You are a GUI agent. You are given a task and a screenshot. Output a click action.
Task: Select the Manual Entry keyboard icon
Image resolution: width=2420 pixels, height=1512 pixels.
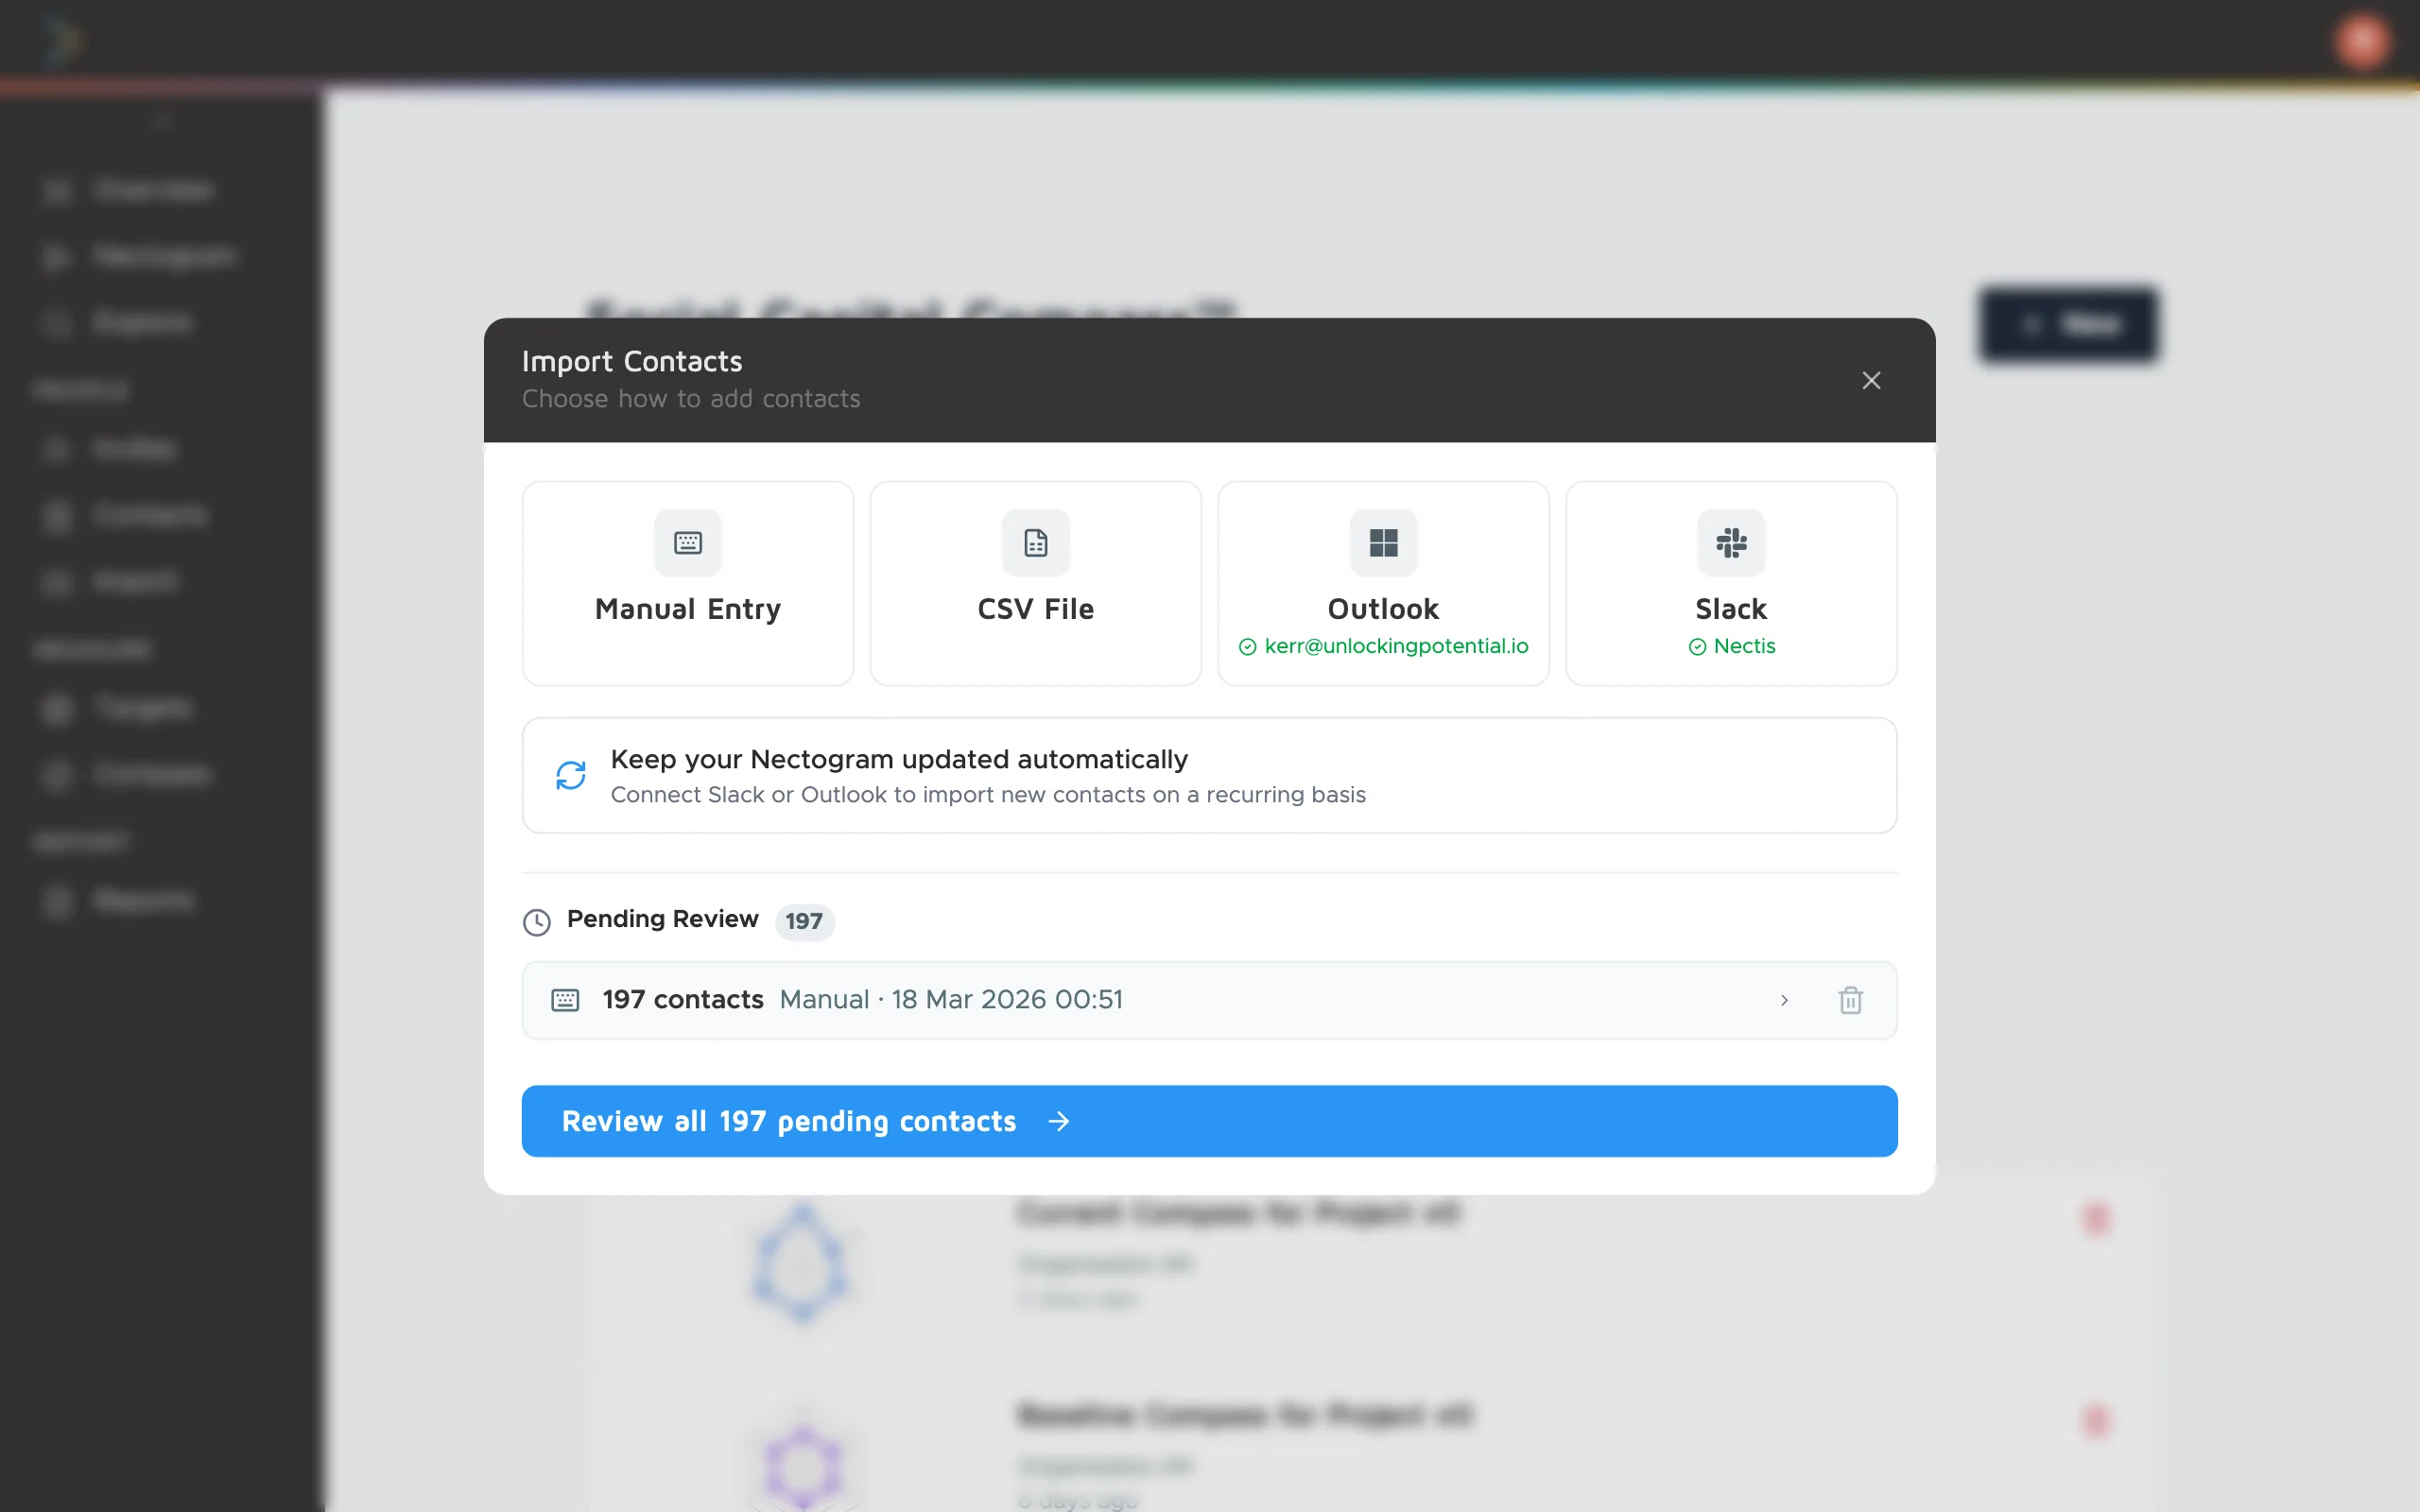click(687, 543)
